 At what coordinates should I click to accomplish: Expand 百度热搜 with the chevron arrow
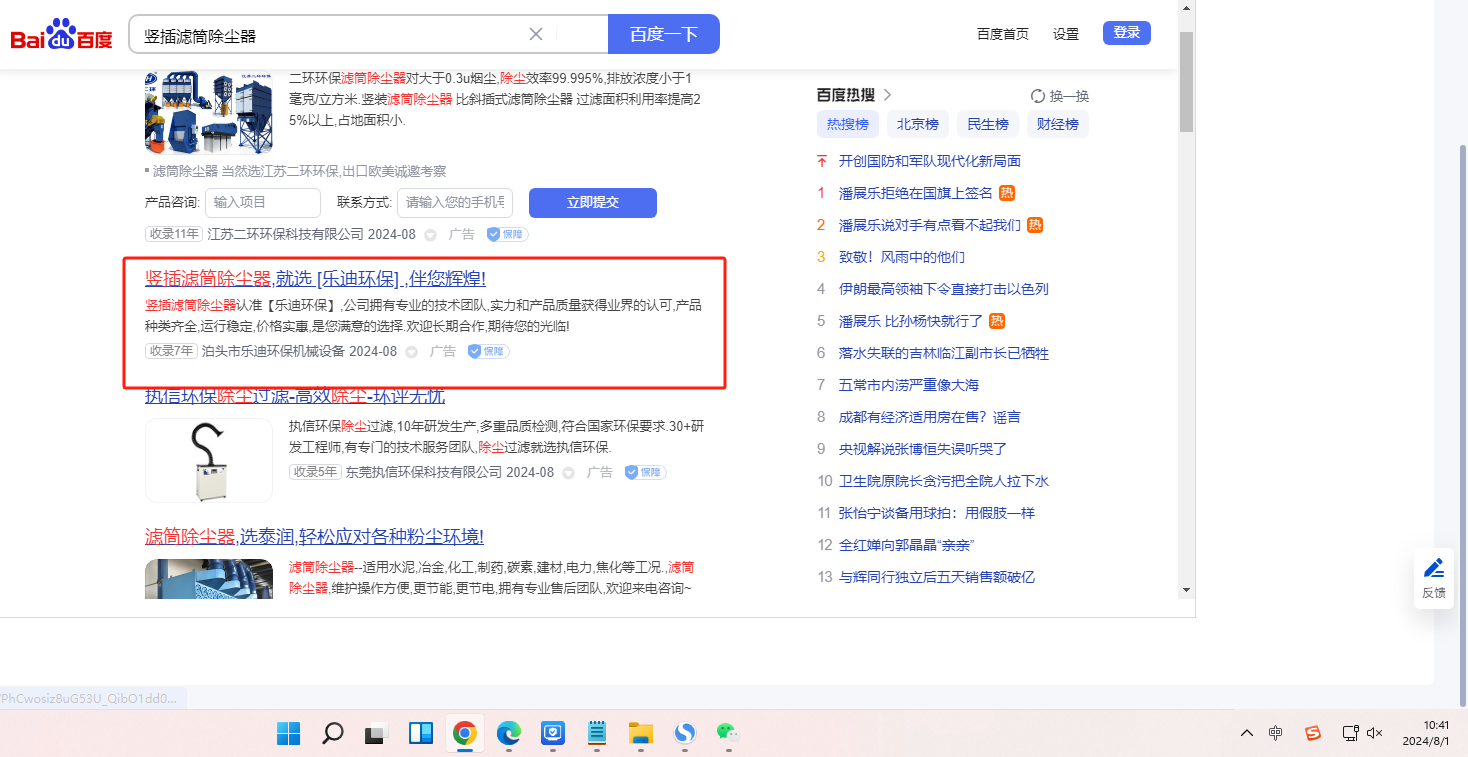tap(887, 95)
